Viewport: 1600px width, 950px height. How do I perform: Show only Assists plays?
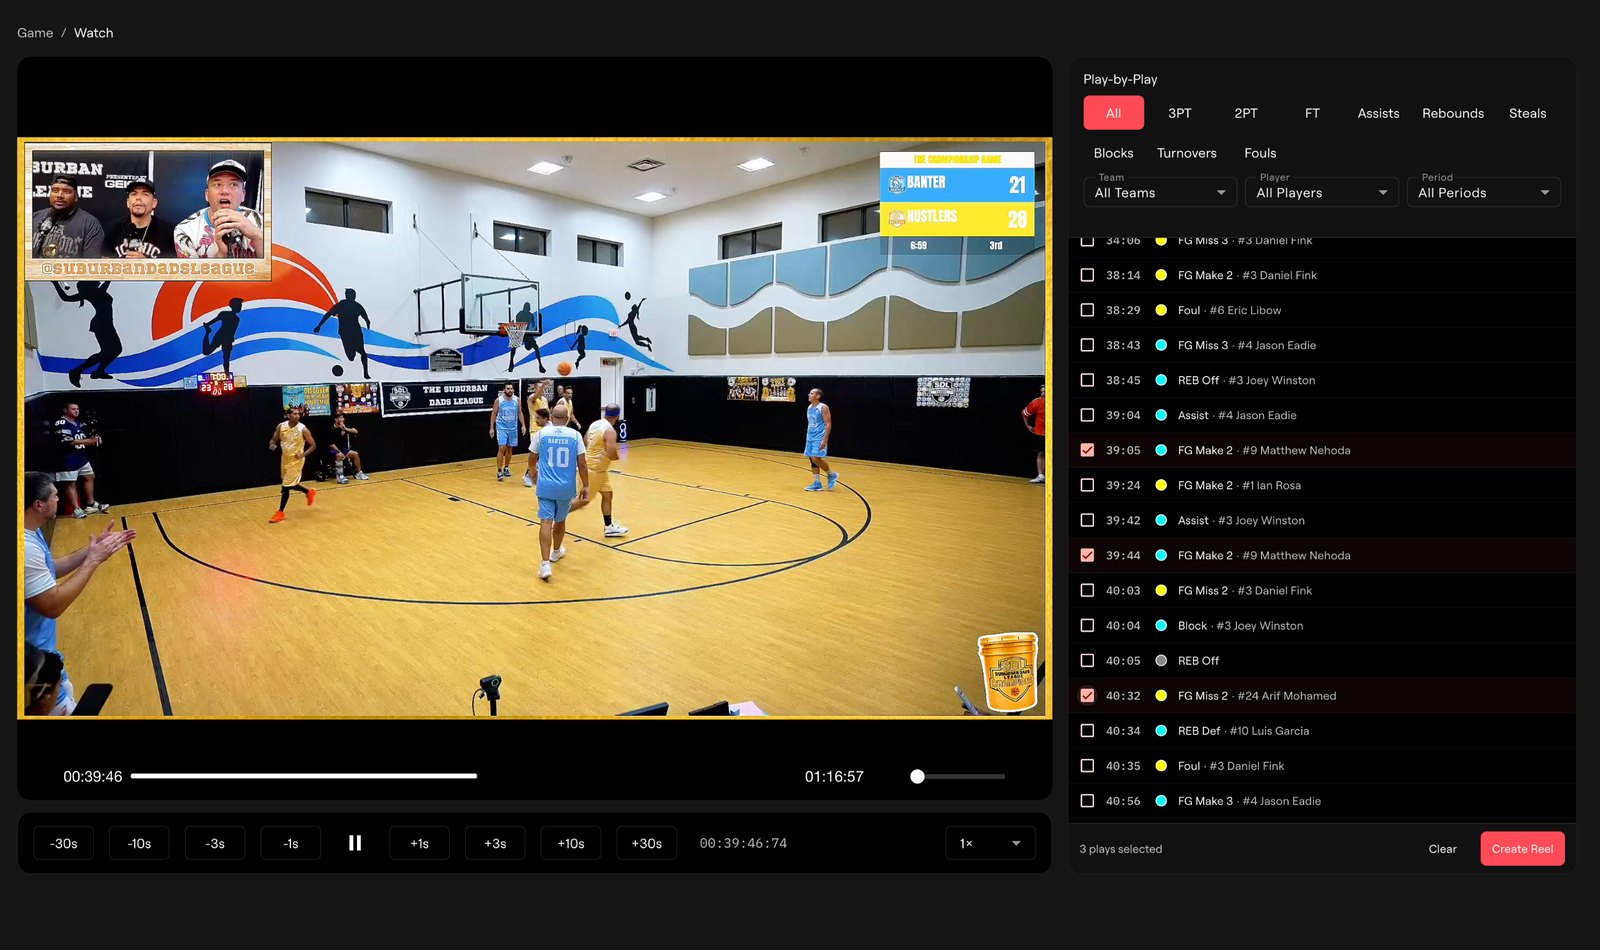coord(1378,113)
